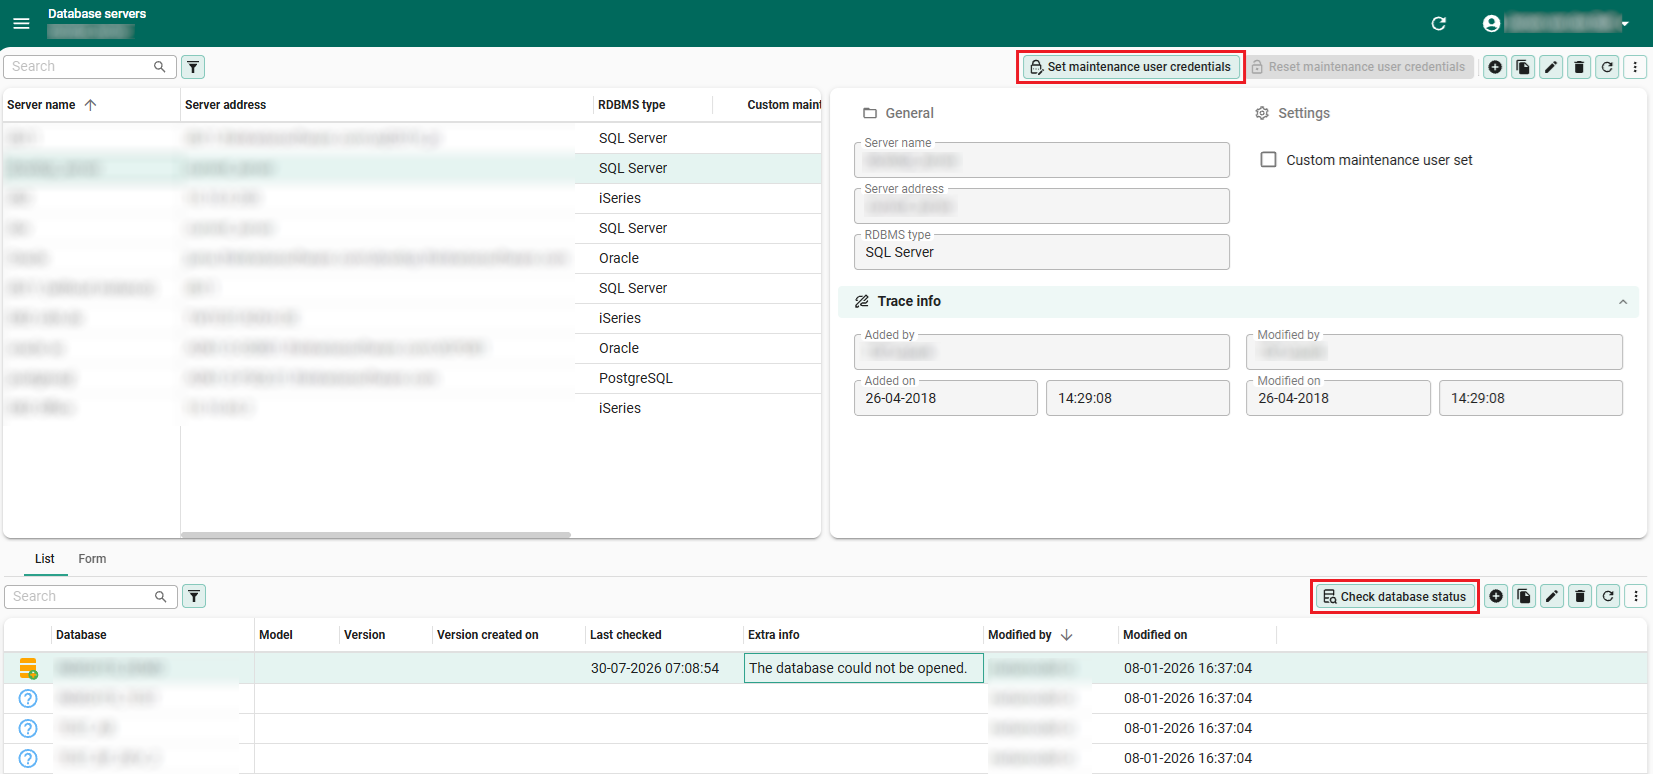Open the databases toolbar overflow menu
The image size is (1653, 774).
(1636, 597)
